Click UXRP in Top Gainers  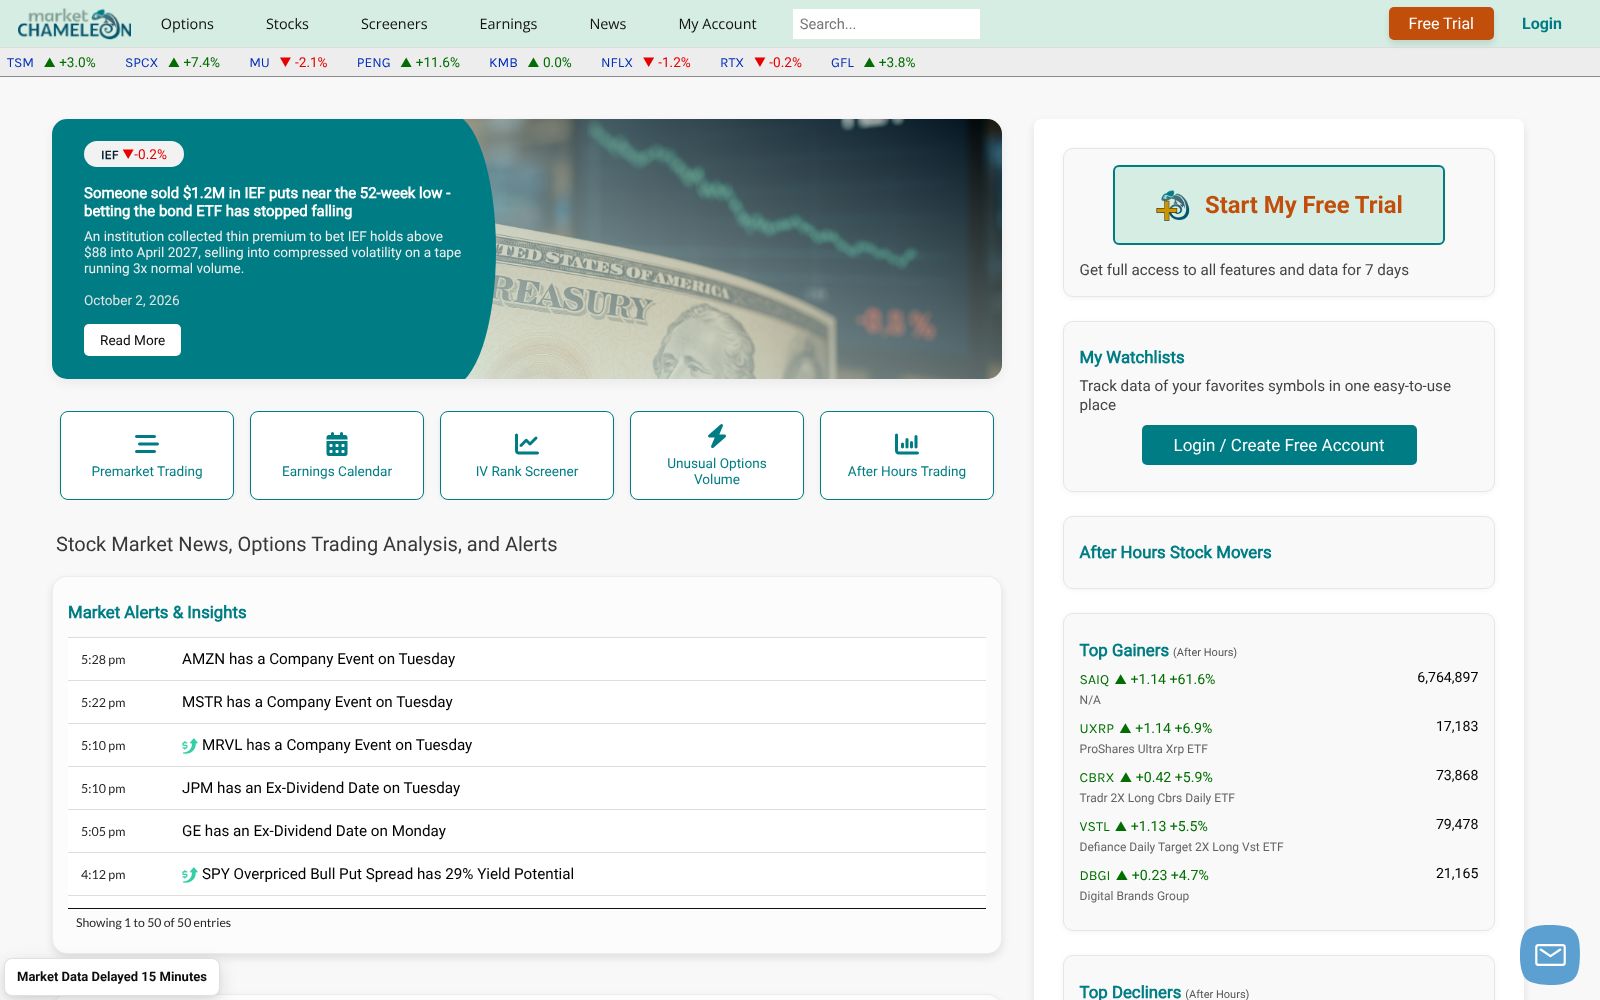[1096, 729]
